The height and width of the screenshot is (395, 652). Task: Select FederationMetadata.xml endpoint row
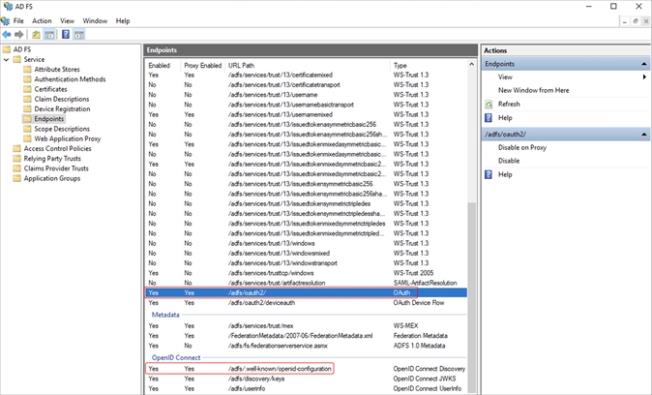pos(306,336)
